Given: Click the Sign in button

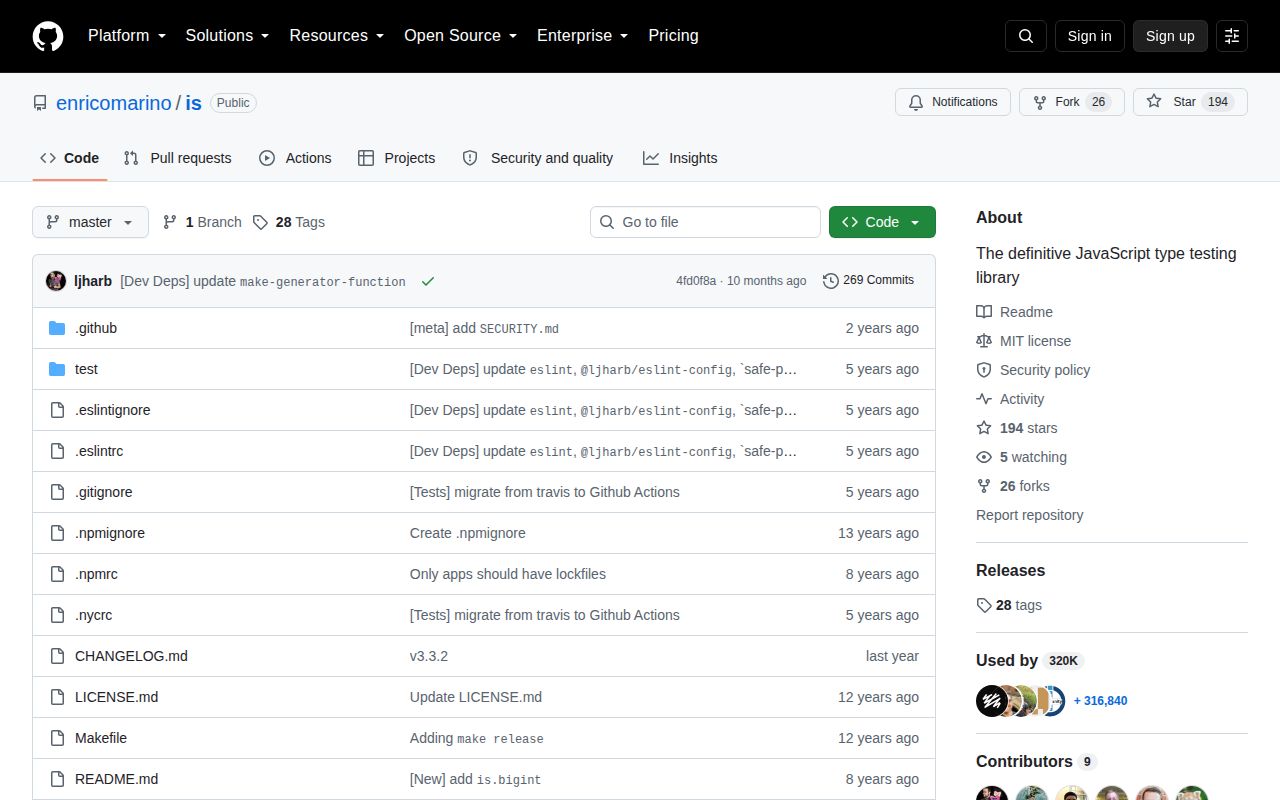Looking at the screenshot, I should pos(1089,36).
